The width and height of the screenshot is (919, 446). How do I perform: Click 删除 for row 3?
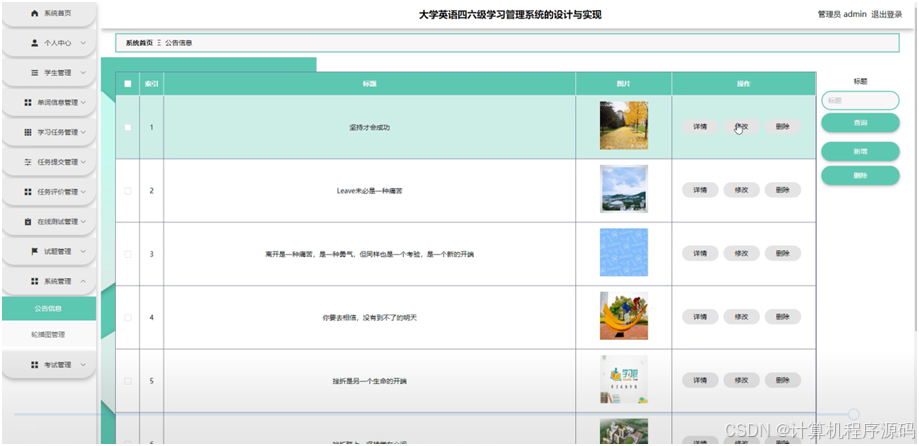pos(782,253)
